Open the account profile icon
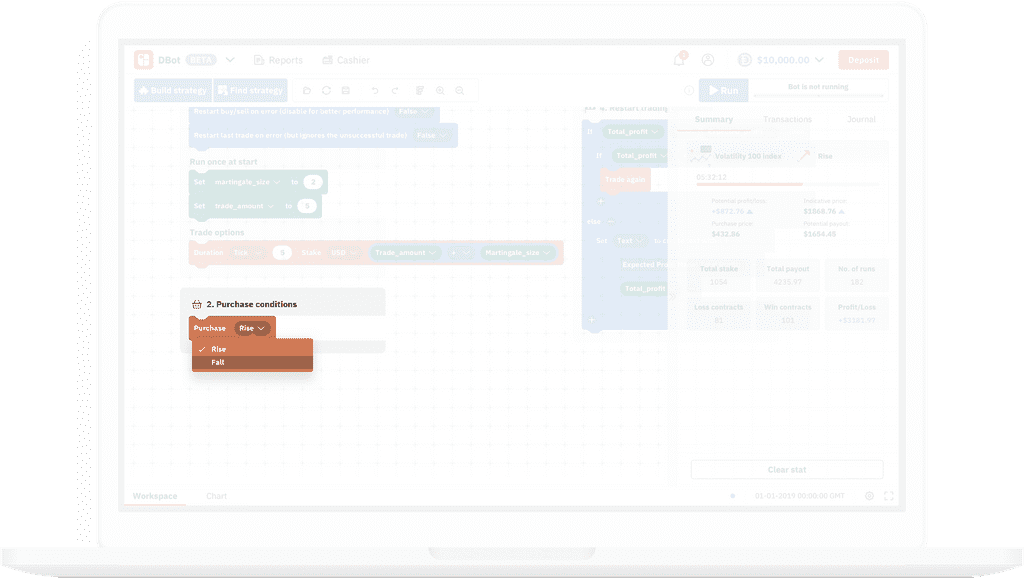Screen dimensions: 1024x578 (708, 60)
